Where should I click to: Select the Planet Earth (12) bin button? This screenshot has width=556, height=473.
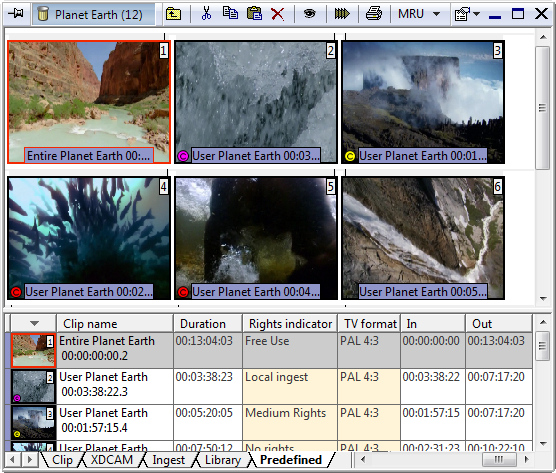[94, 14]
